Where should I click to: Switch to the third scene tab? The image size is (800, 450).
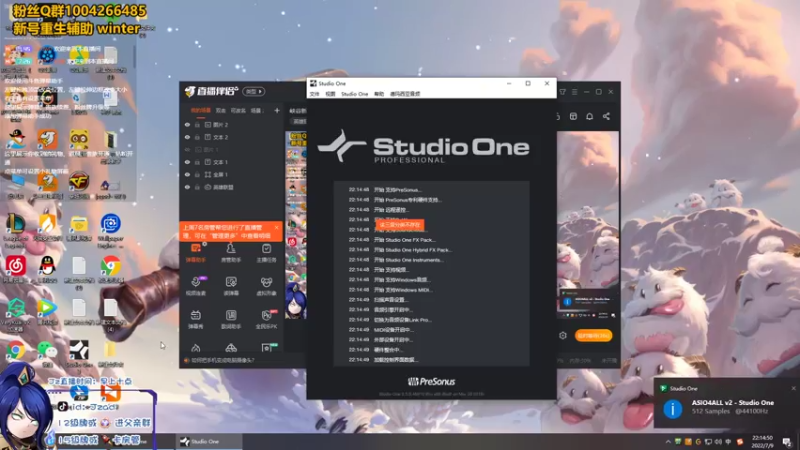pyautogui.click(x=238, y=110)
